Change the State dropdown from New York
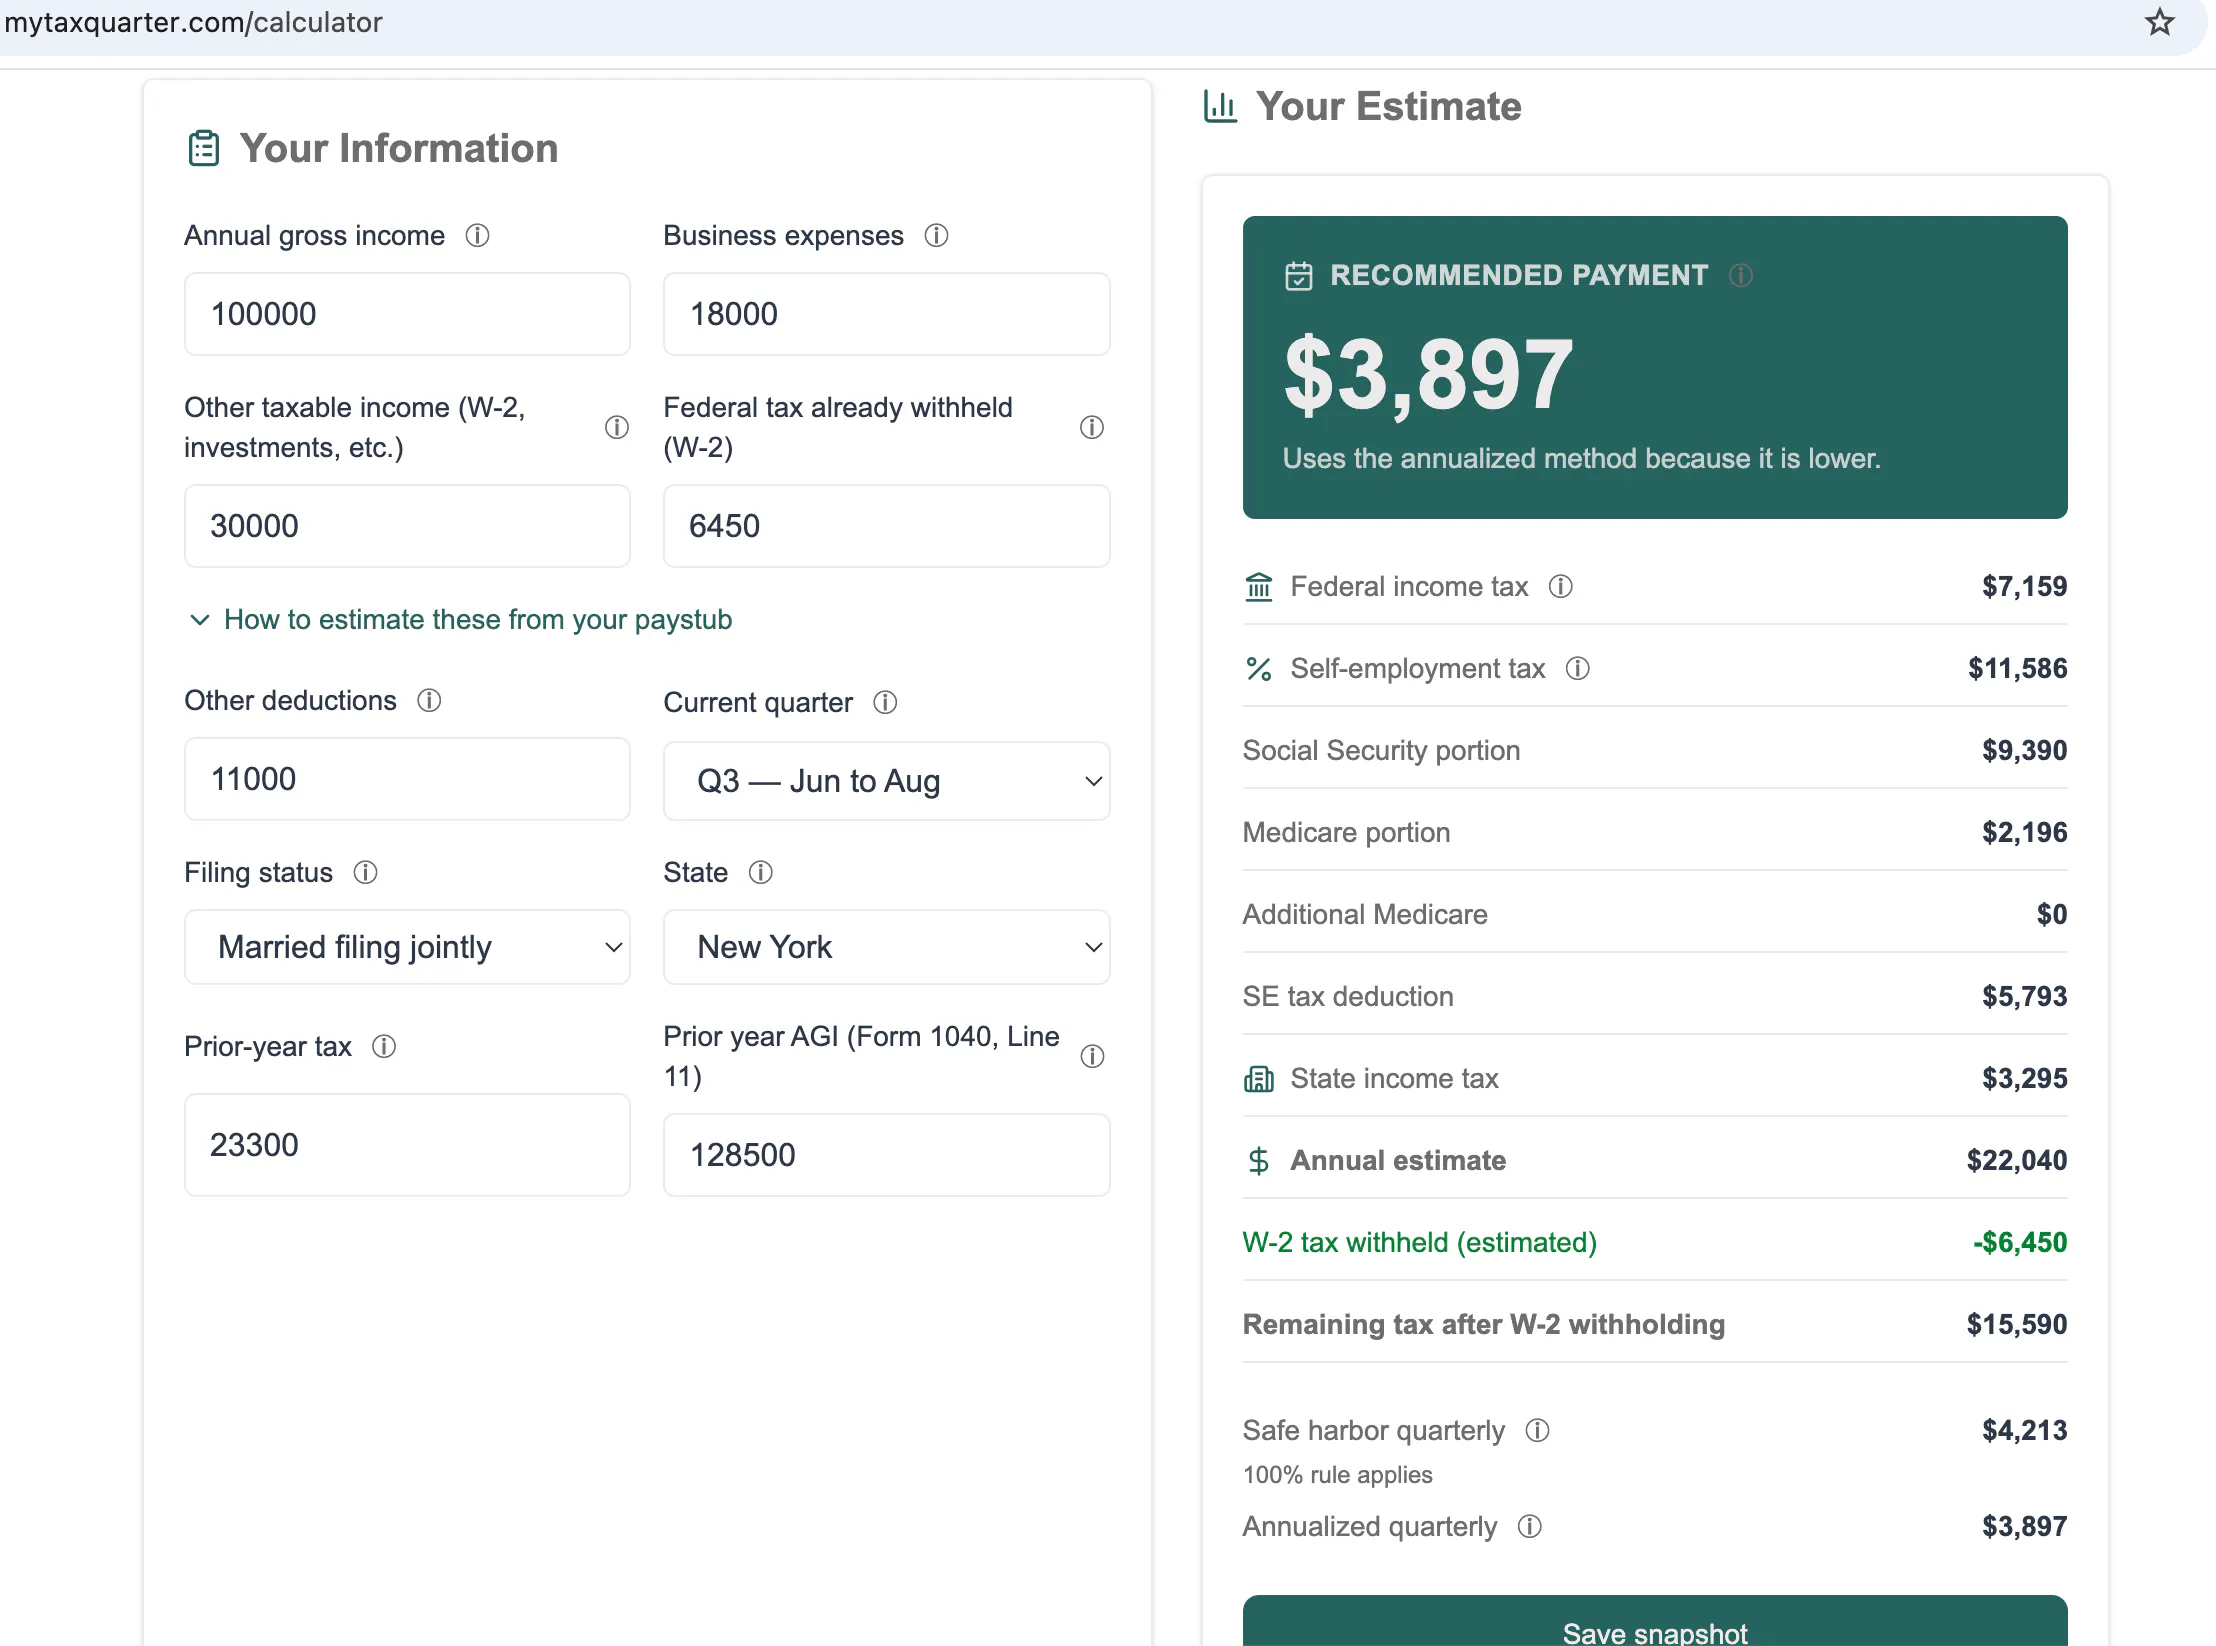This screenshot has width=2216, height=1646. 886,947
